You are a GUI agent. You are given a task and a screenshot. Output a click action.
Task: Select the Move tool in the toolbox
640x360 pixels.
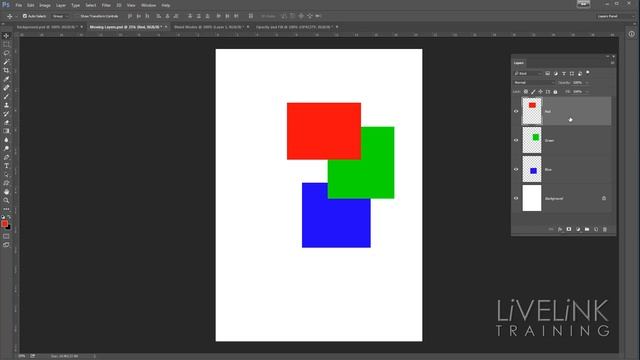[6, 36]
